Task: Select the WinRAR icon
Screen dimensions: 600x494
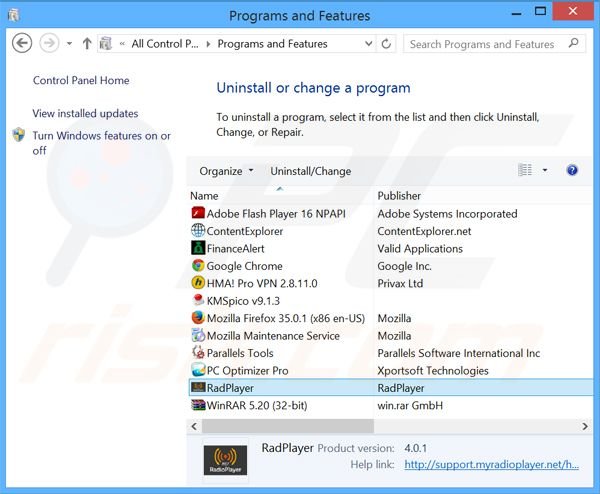Action: [198, 405]
